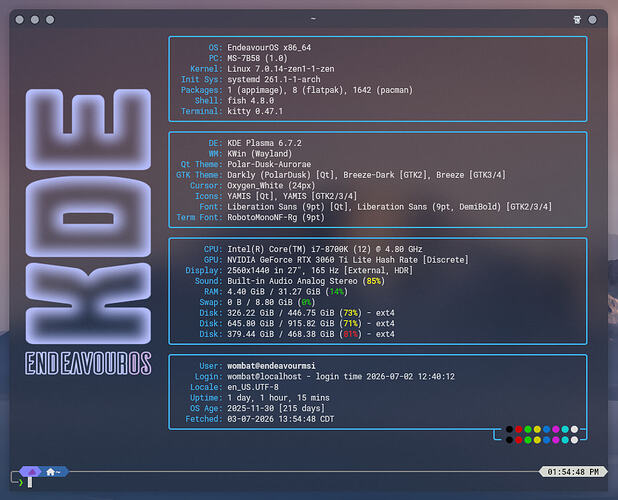
Task: Click the lower-row blue color dot
Action: pyautogui.click(x=547, y=440)
